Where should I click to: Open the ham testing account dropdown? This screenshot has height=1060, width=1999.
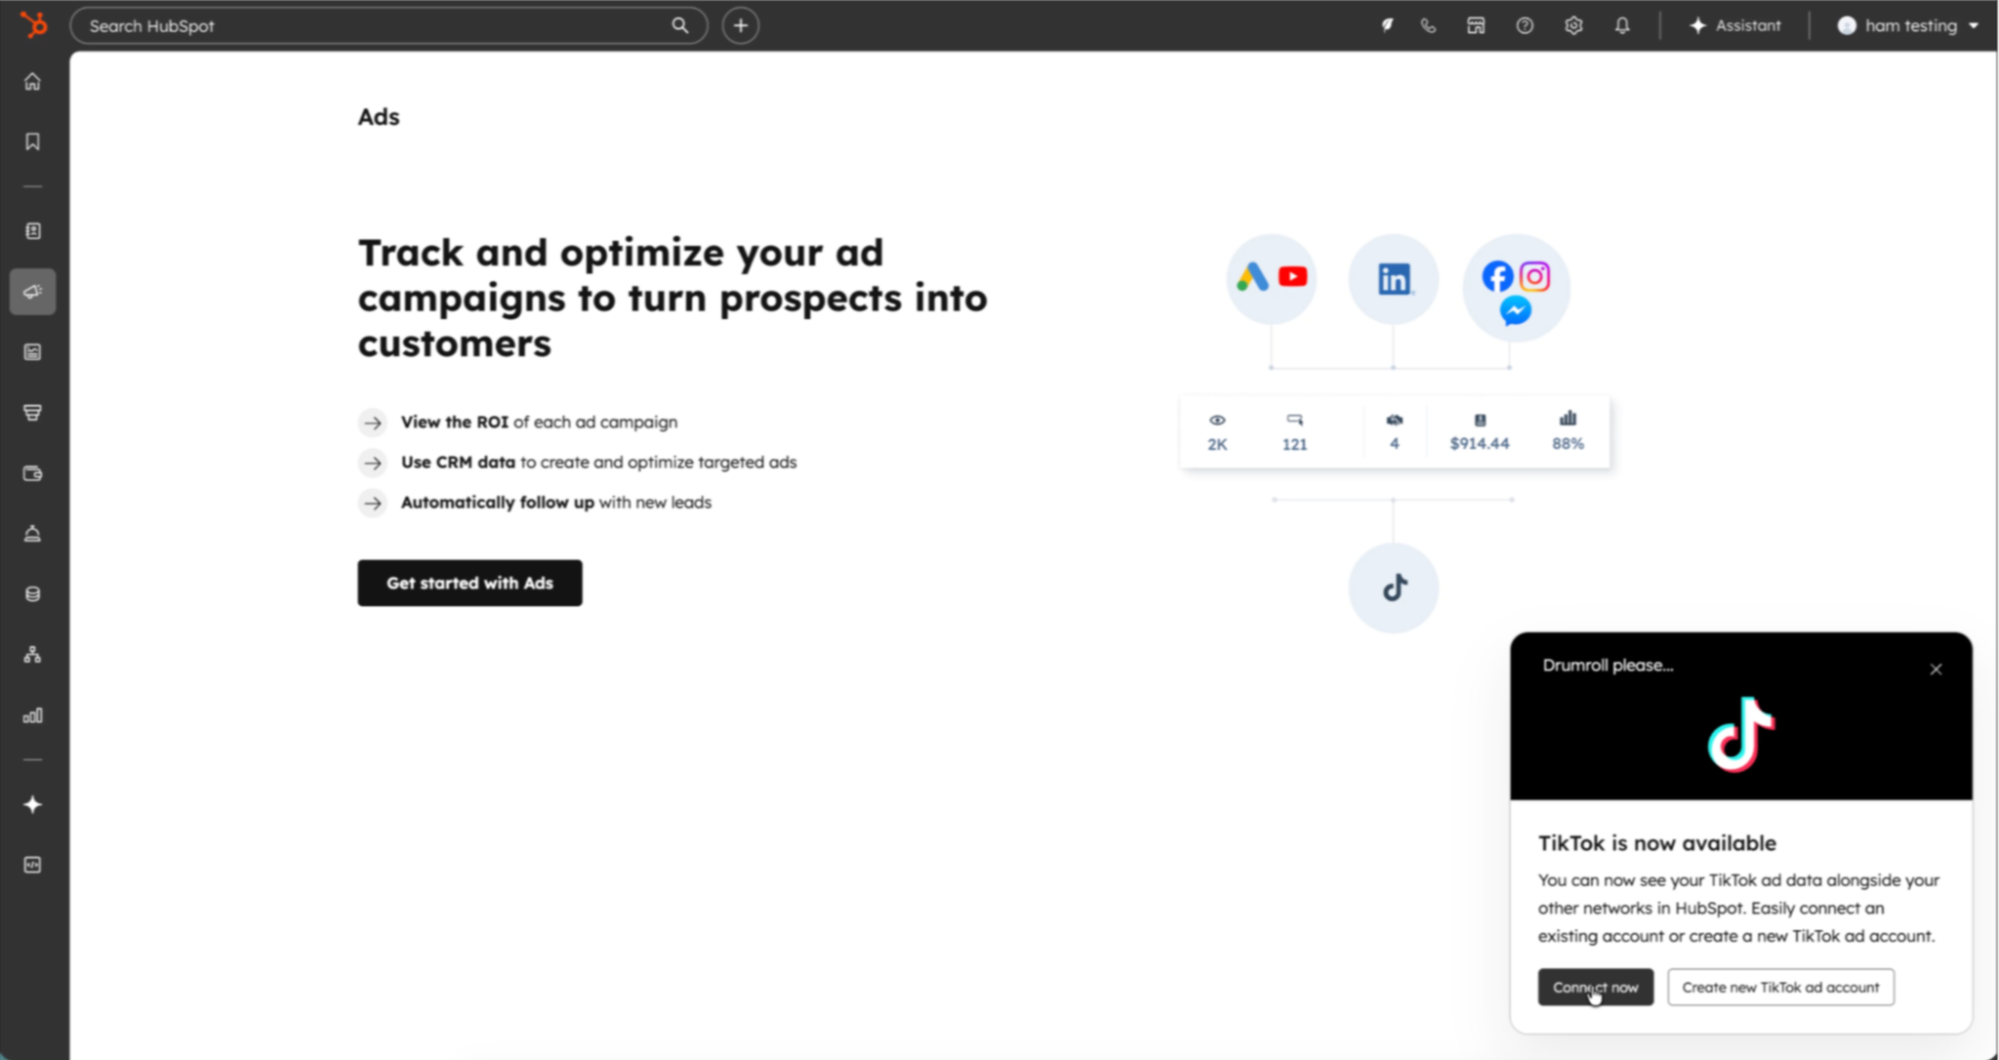click(x=1908, y=26)
